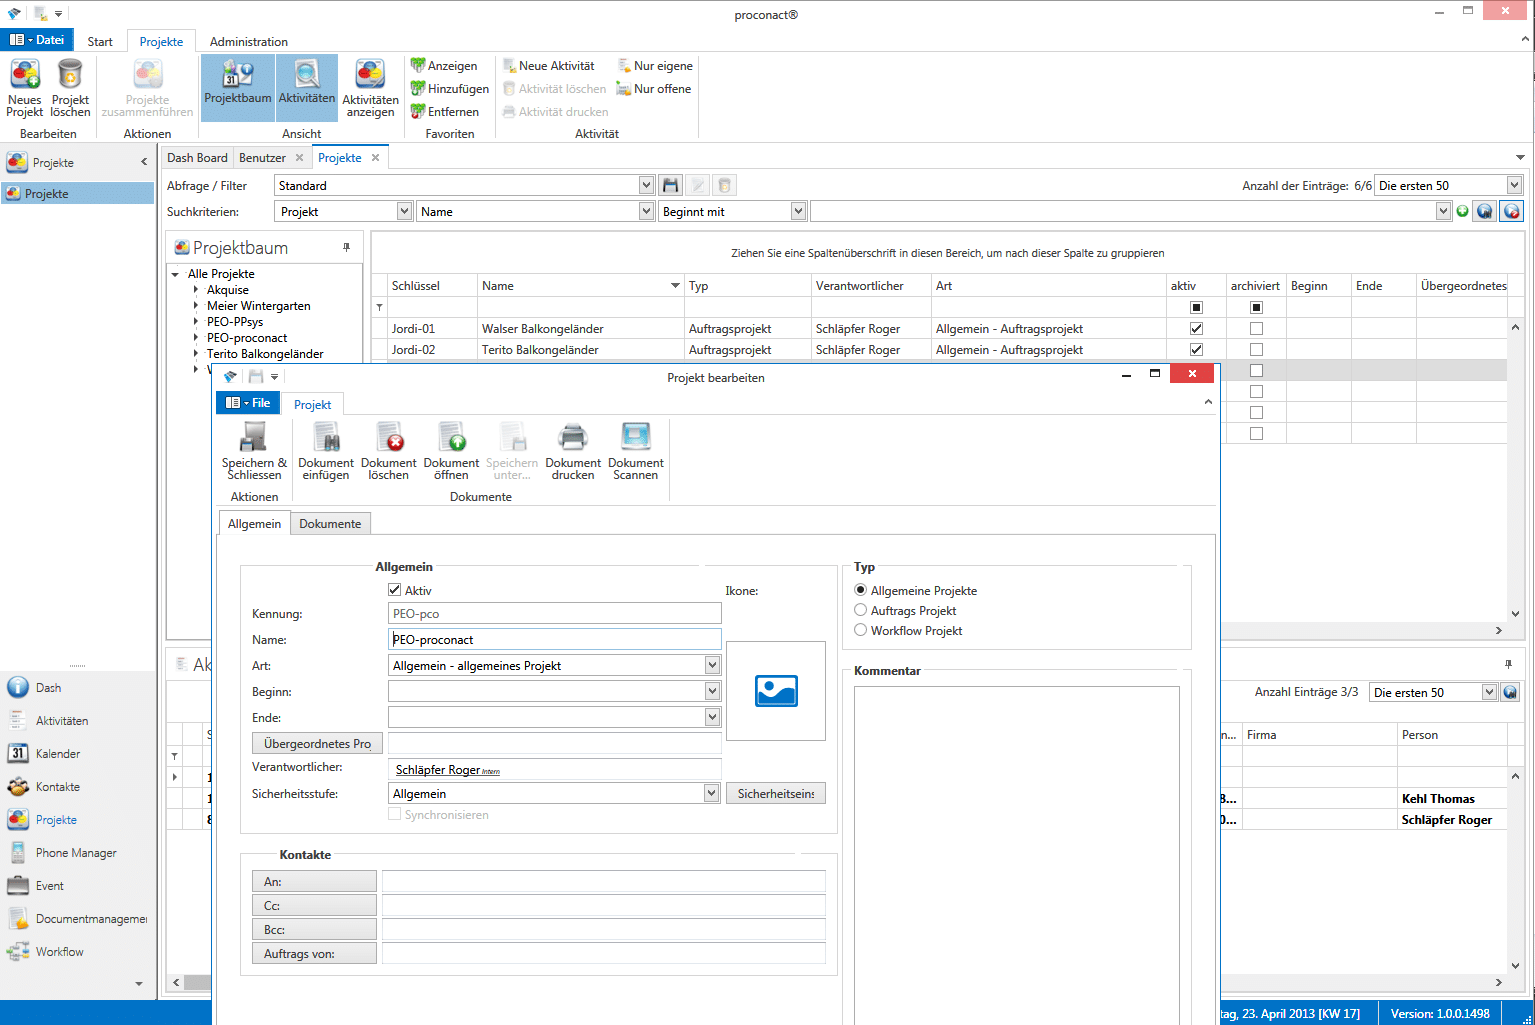Open the Datei menu
Image resolution: width=1535 pixels, height=1025 pixels.
[x=37, y=40]
